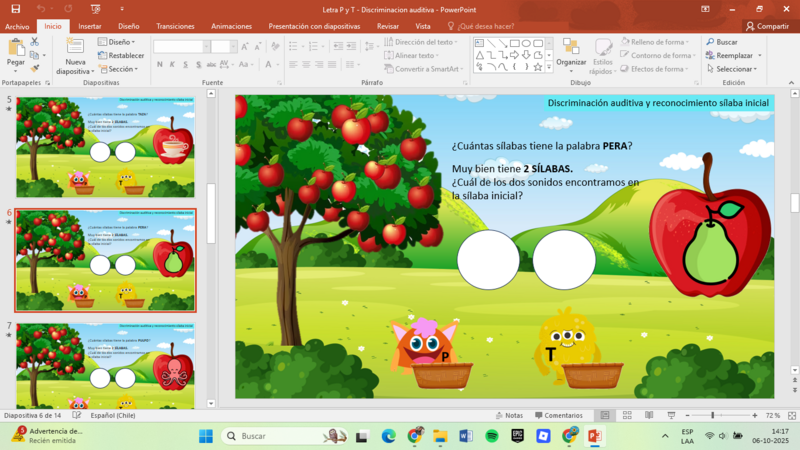Toggle center text alignment
800x450 pixels.
(x=306, y=64)
